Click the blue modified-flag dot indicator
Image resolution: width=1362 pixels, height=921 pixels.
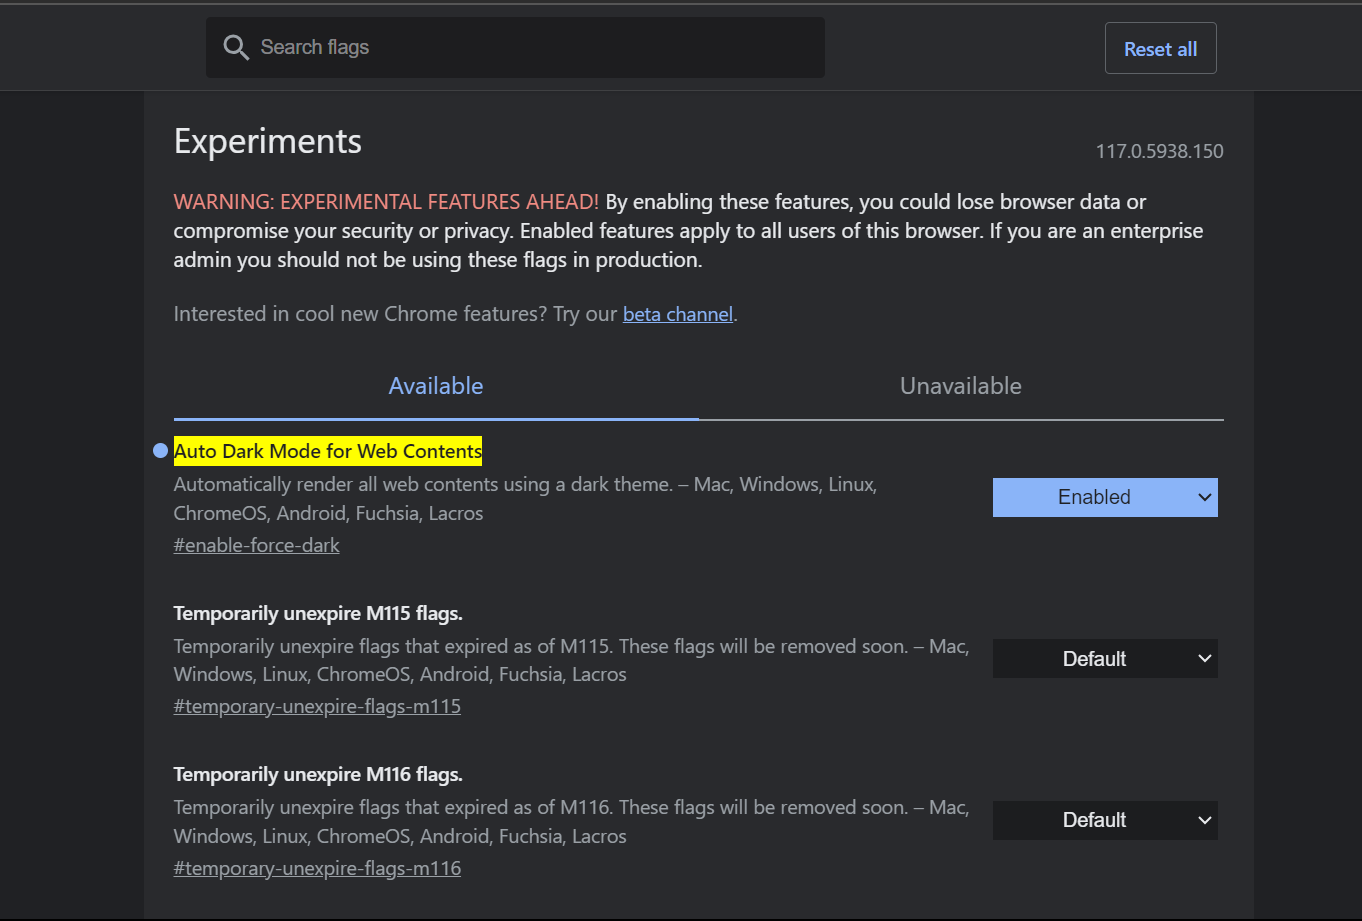[x=160, y=451]
